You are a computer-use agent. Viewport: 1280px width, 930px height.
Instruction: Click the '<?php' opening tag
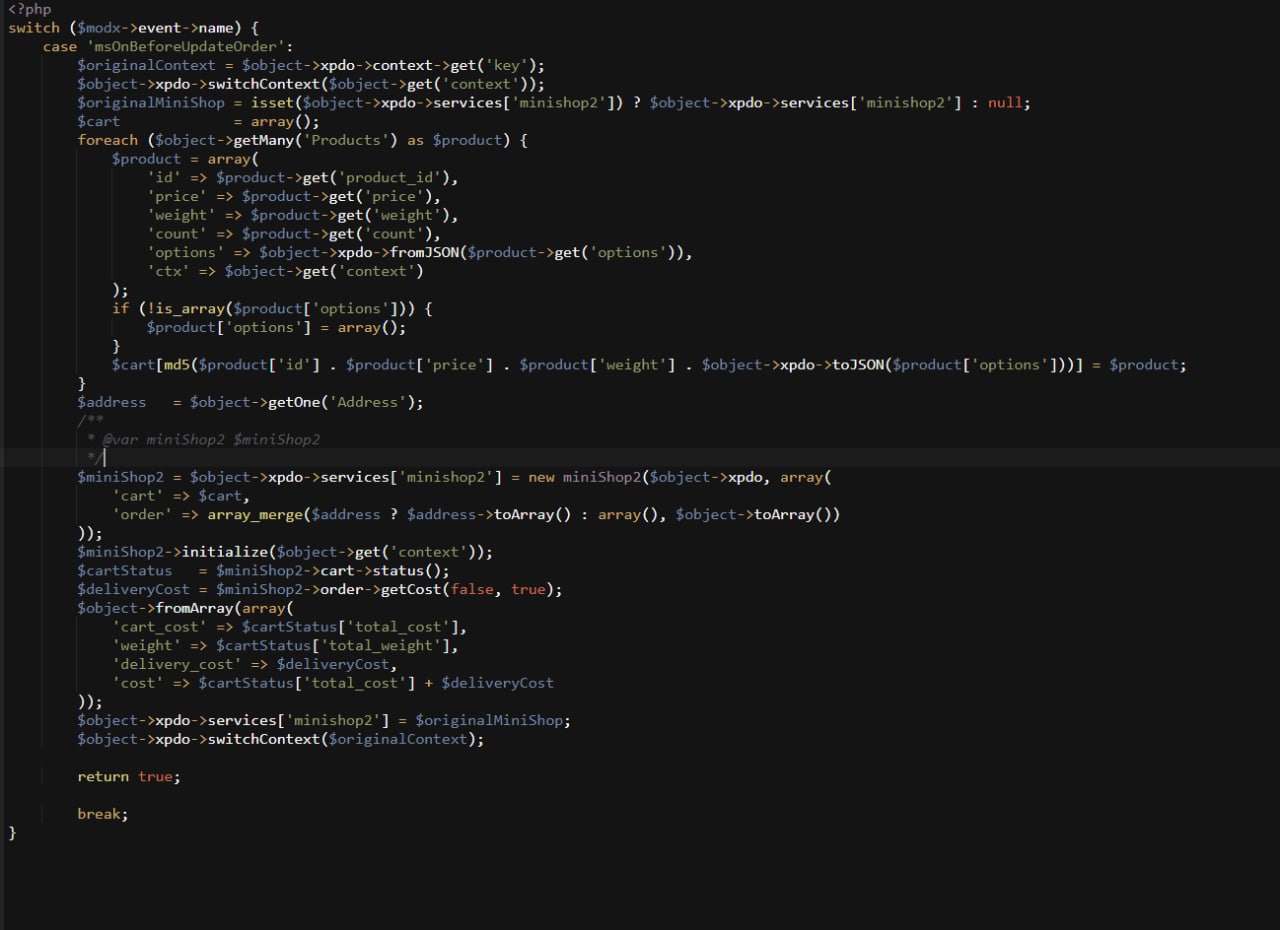[30, 9]
